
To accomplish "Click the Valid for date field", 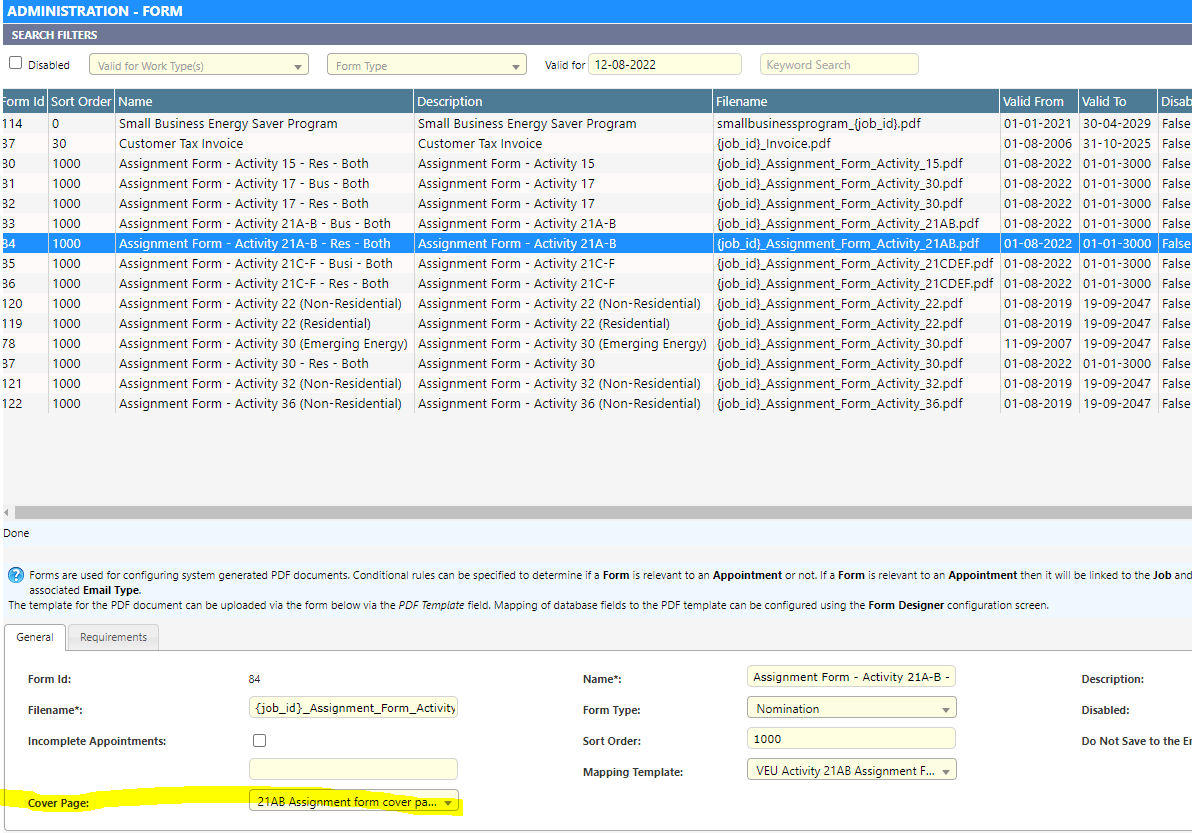I will (664, 65).
